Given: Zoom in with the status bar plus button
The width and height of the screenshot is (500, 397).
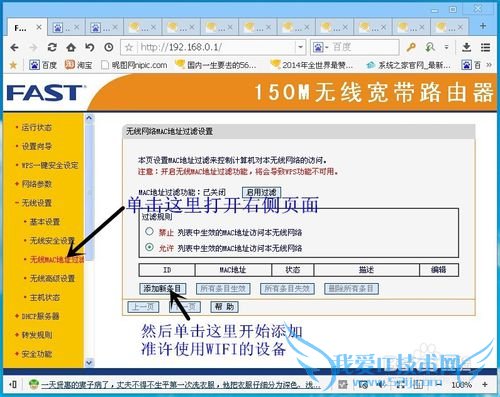Looking at the screenshot, I should [485, 385].
